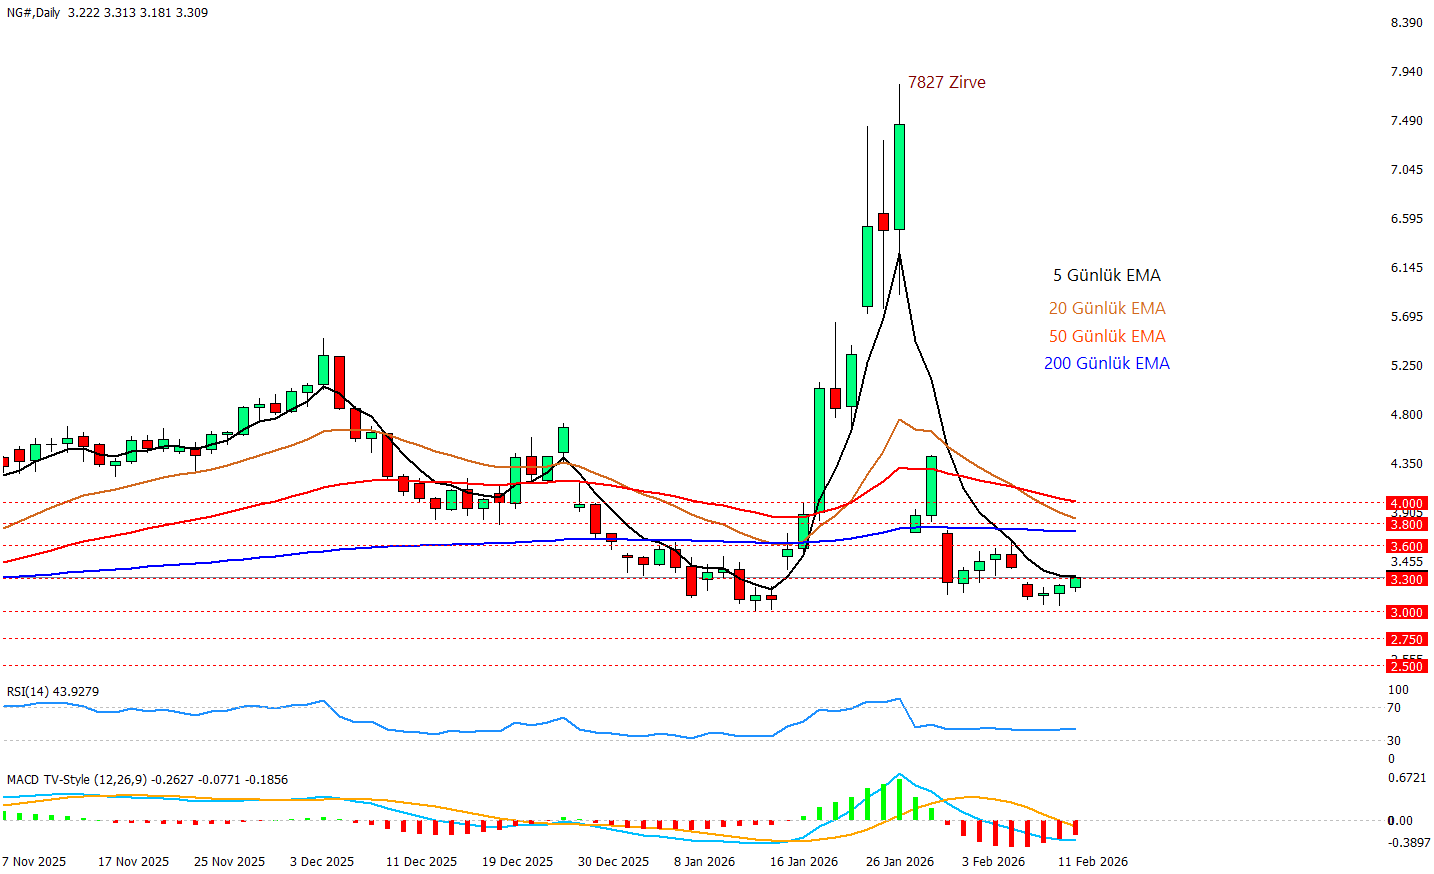Screen dimensions: 1434x874
Task: Select the "200 Günlük EMA" legend label
Action: click(1106, 363)
